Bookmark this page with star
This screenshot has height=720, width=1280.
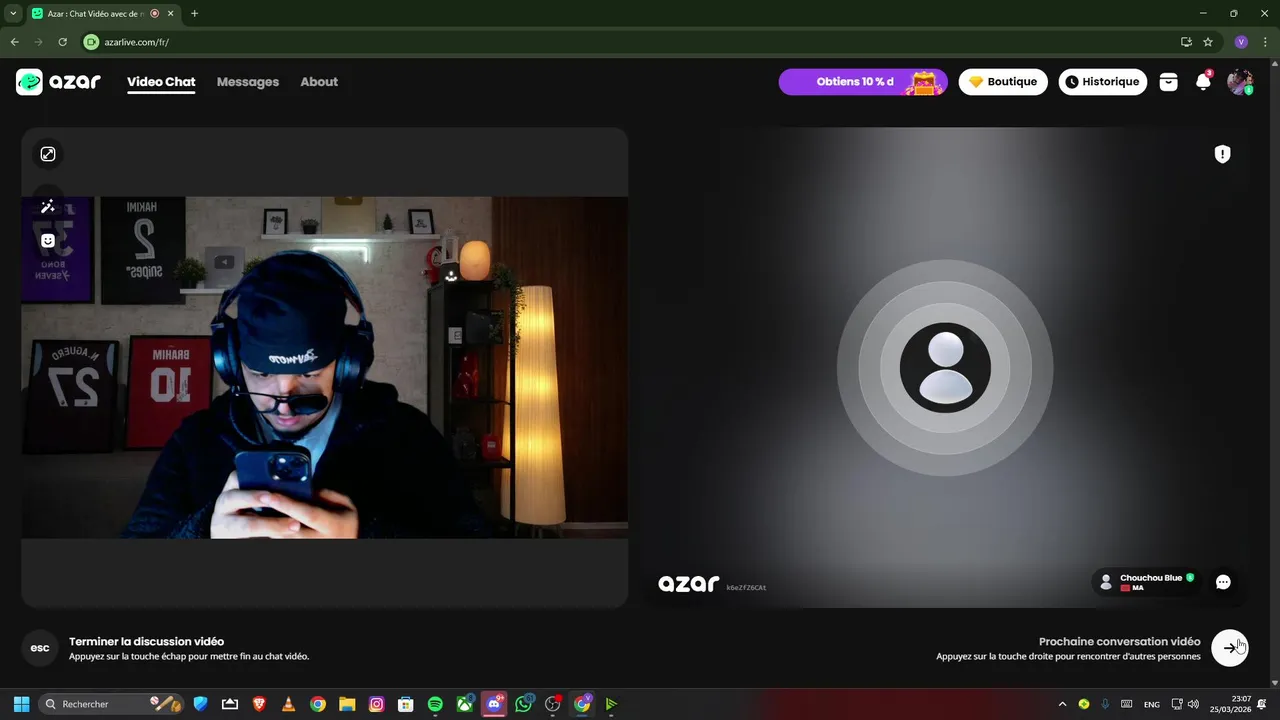(x=1208, y=42)
